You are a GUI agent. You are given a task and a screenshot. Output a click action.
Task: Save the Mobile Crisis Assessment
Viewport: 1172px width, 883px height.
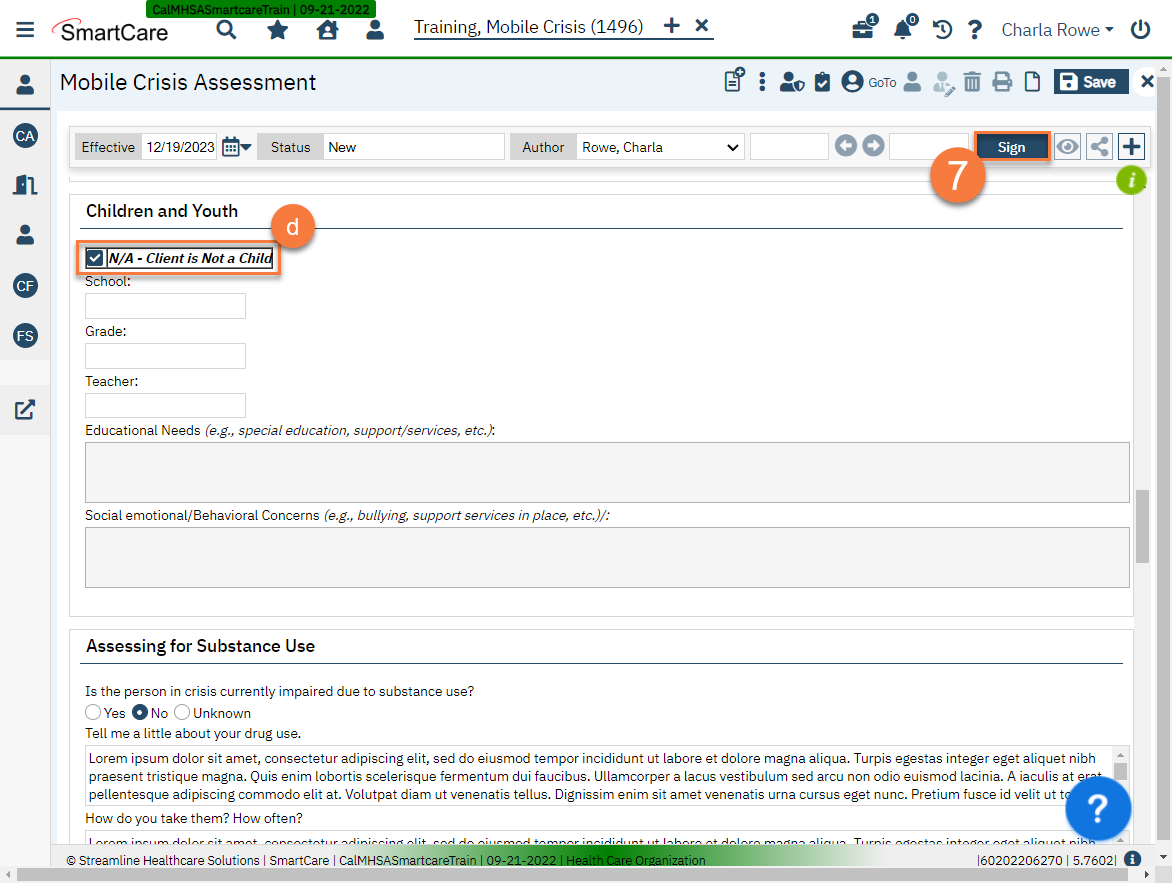click(1090, 82)
